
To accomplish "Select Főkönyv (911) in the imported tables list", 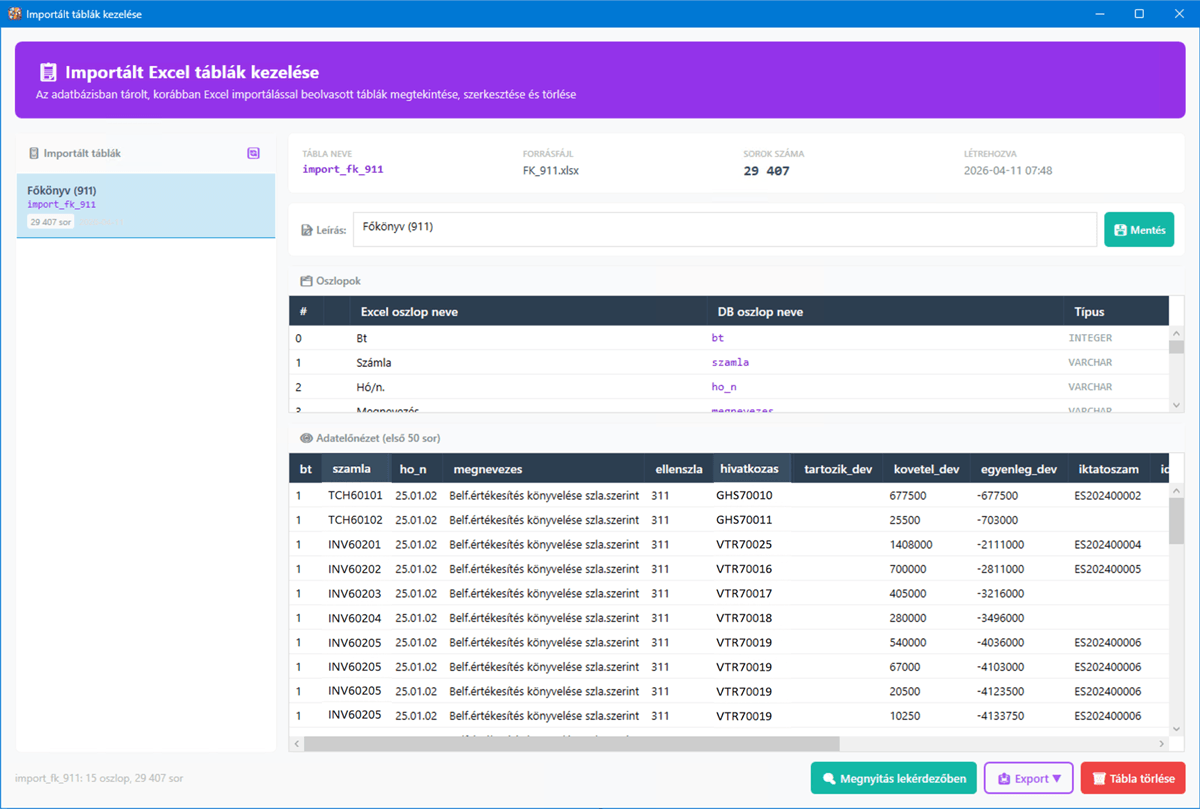I will click(x=146, y=206).
